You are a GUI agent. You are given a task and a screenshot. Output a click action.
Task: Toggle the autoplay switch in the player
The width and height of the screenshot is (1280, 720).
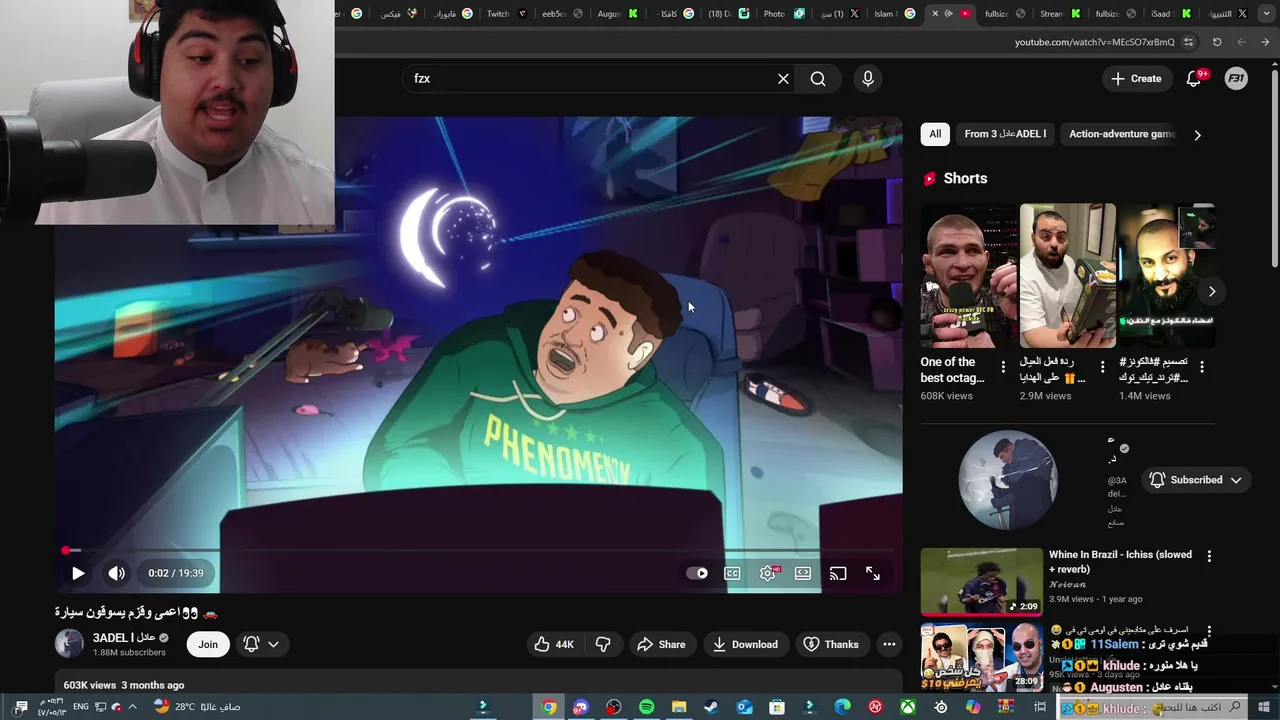pyautogui.click(x=697, y=573)
